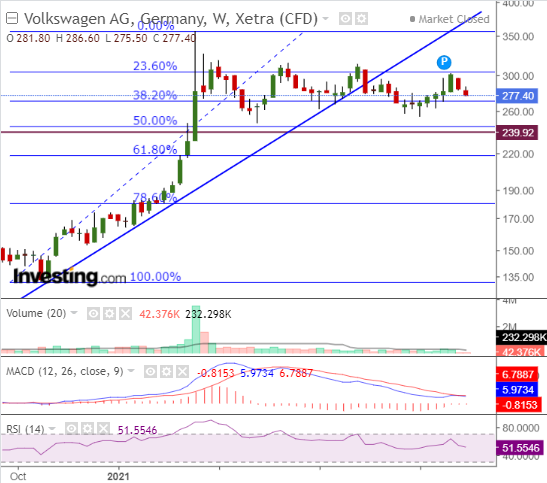Open the Volume indicator settings gear
This screenshot has width=547, height=483.
110,314
